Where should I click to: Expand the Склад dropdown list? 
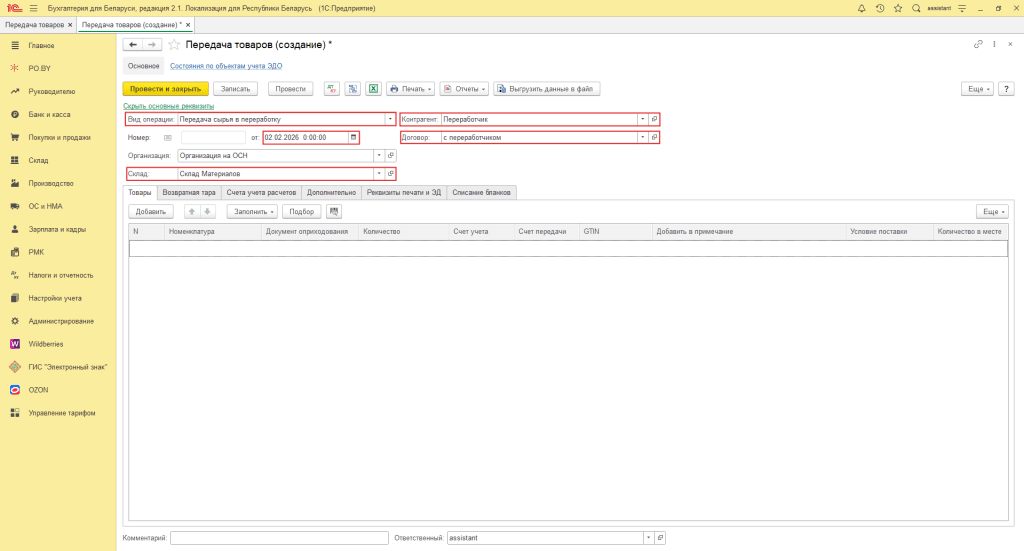click(378, 174)
